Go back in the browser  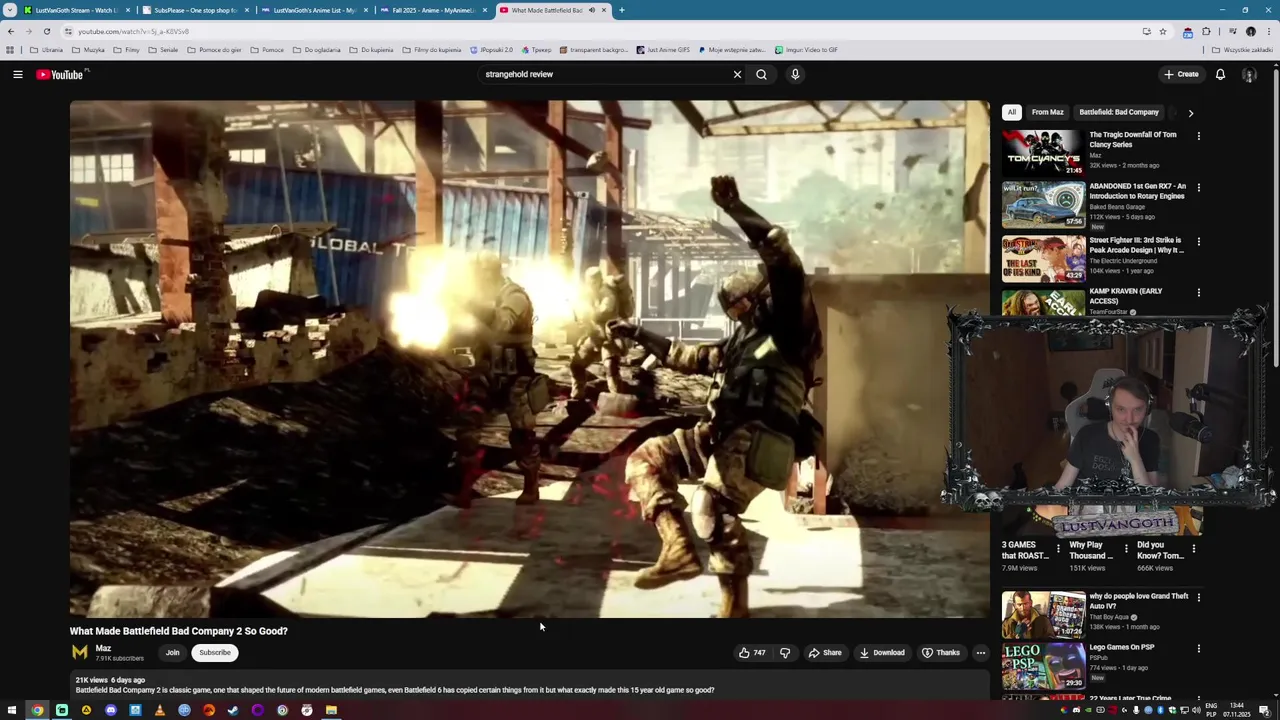click(11, 31)
